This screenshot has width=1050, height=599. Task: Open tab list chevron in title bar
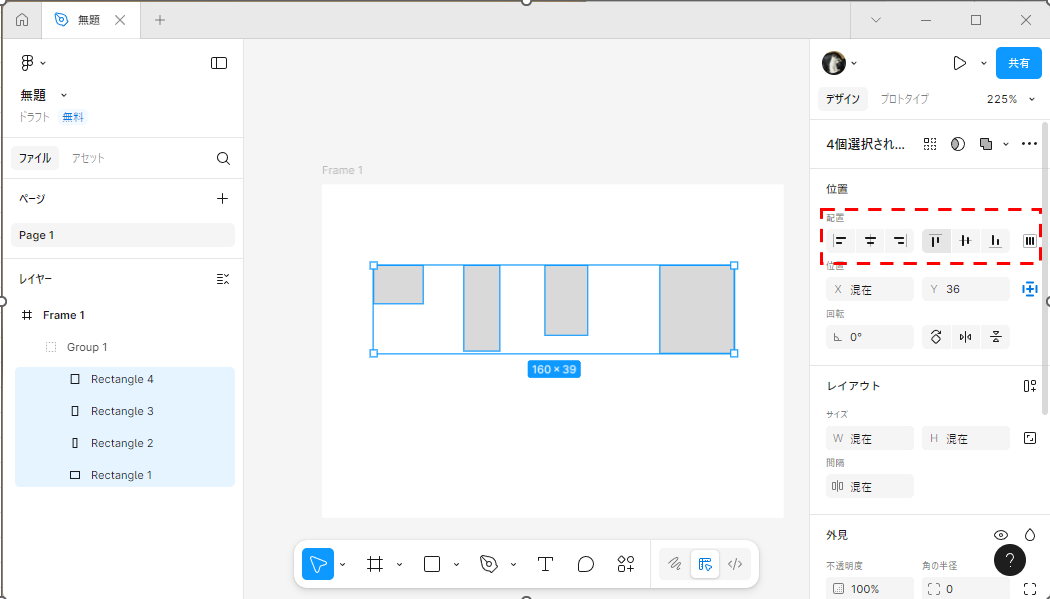click(x=875, y=20)
